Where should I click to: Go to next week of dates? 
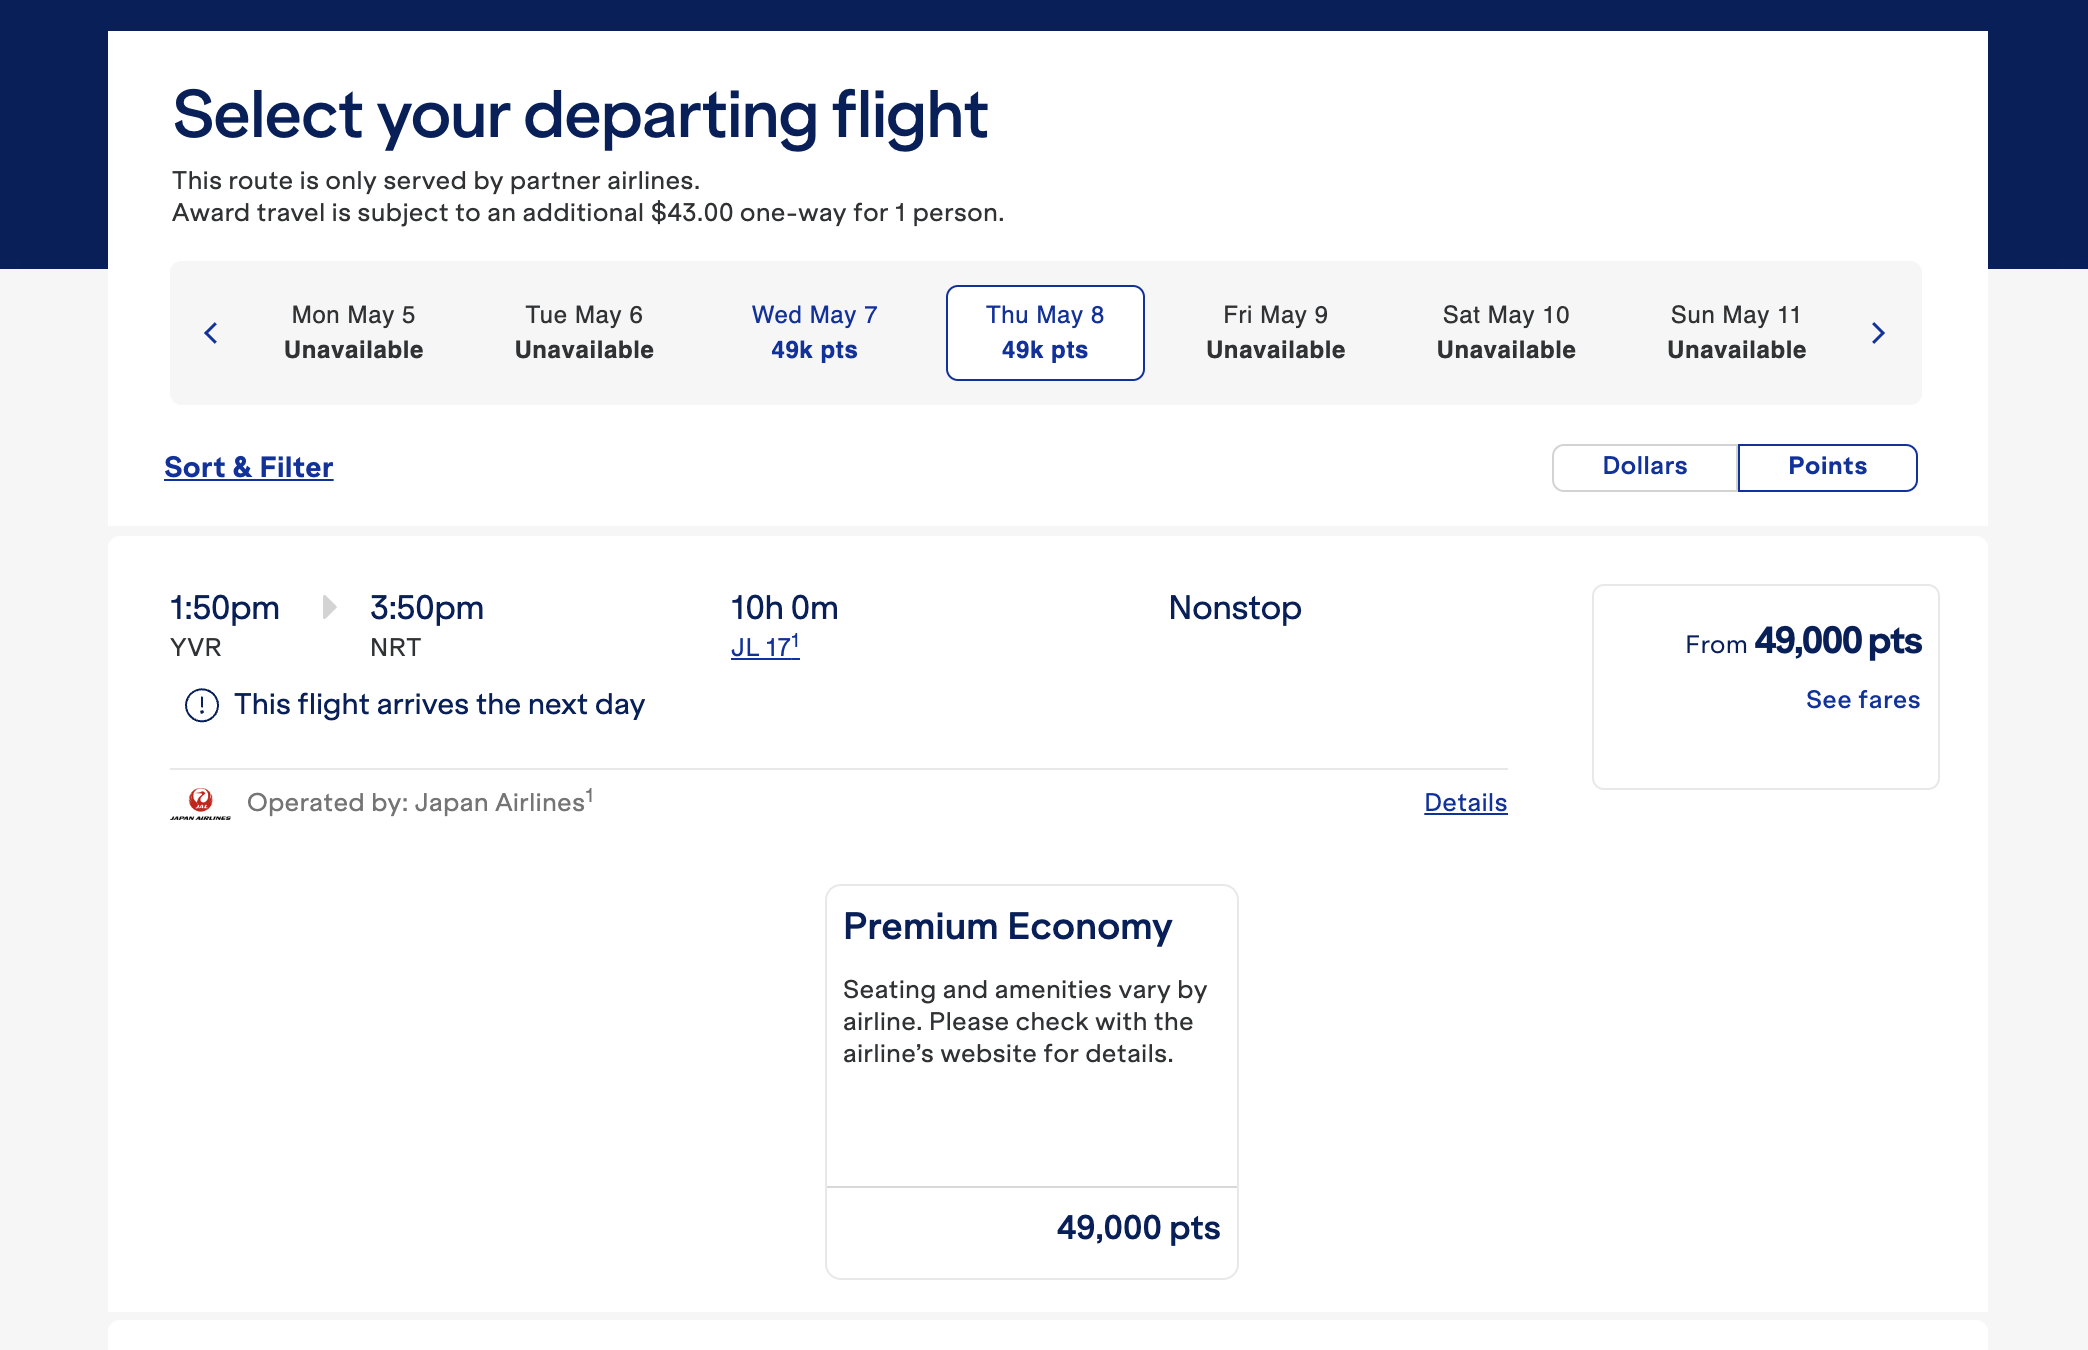click(1878, 333)
